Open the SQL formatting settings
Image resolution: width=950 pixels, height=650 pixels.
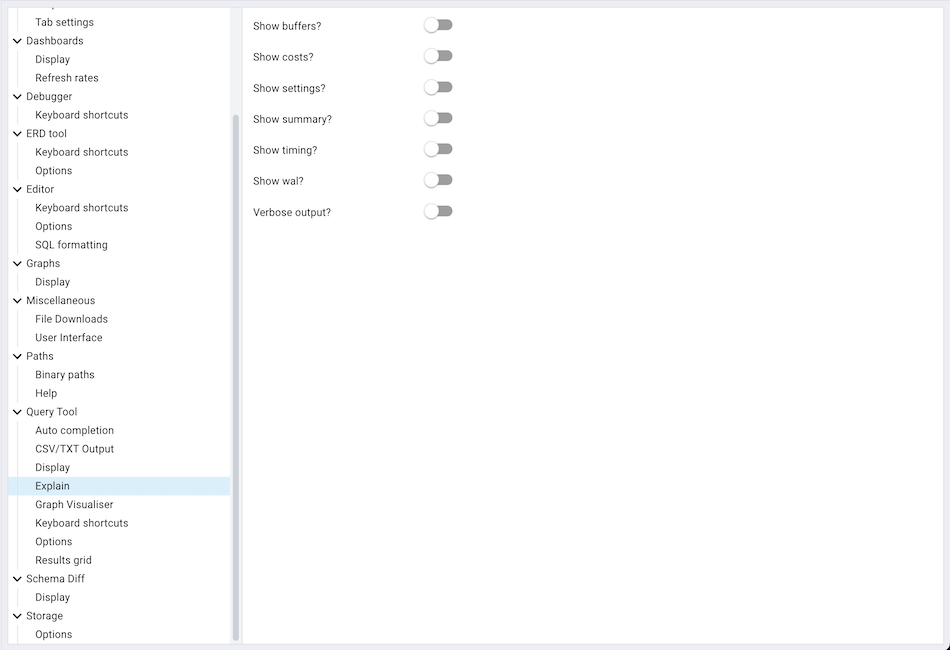tap(71, 244)
